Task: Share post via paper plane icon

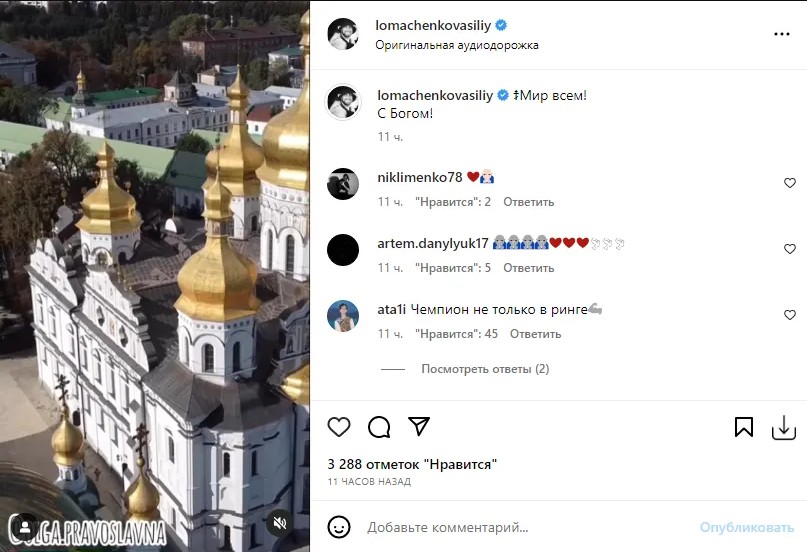Action: pyautogui.click(x=418, y=427)
